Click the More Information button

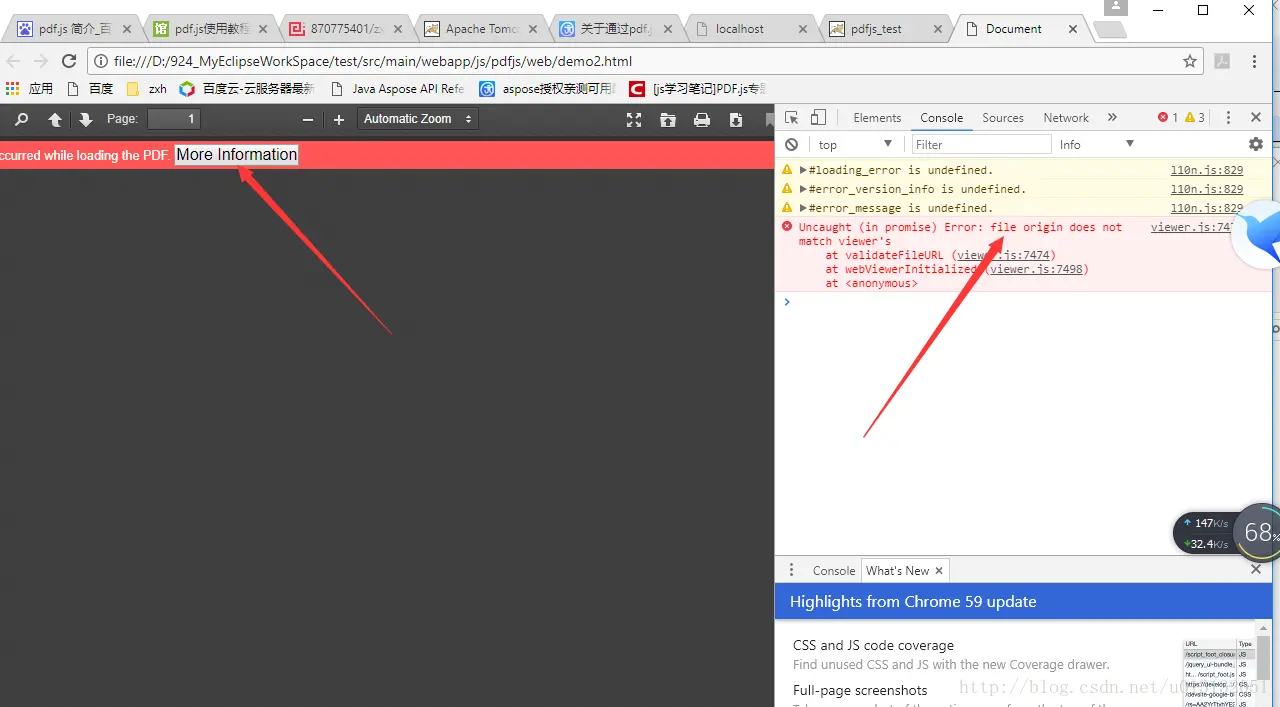click(236, 154)
